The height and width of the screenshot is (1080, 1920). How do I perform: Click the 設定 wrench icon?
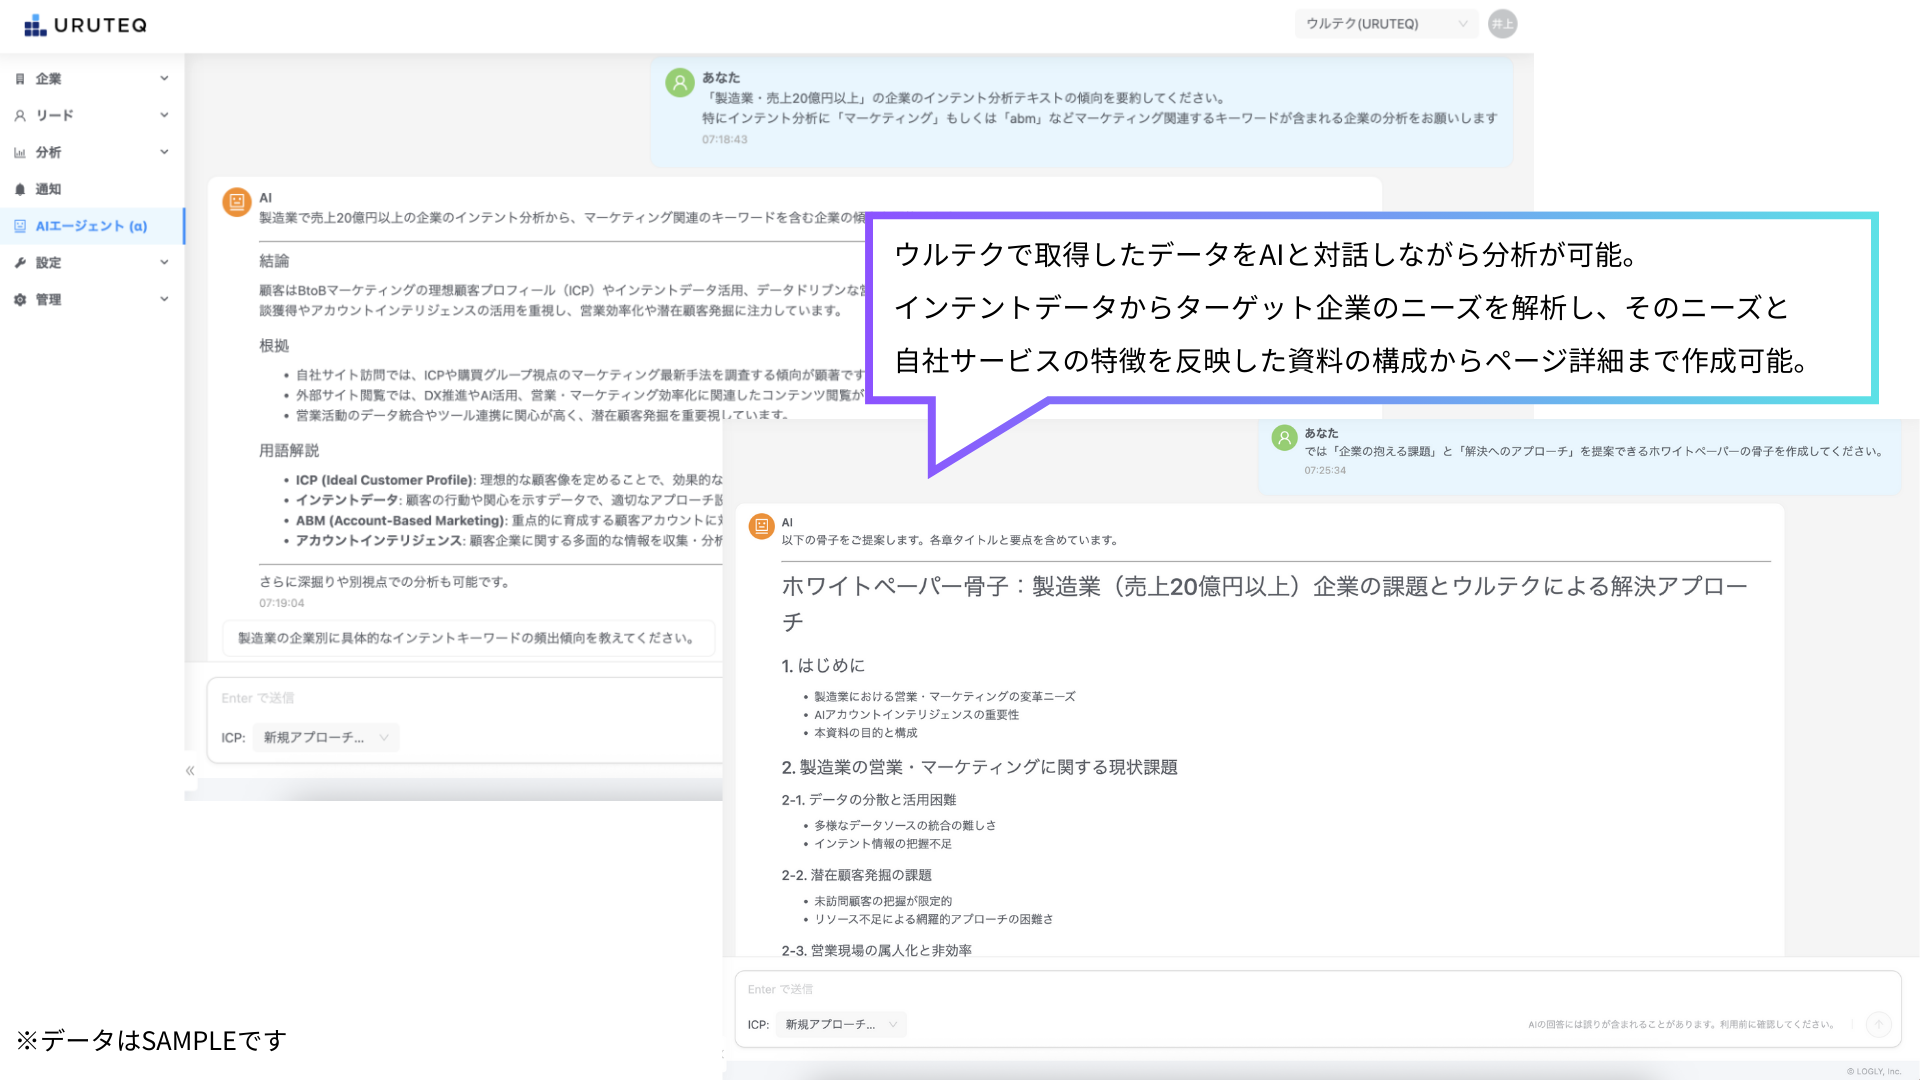[x=20, y=262]
